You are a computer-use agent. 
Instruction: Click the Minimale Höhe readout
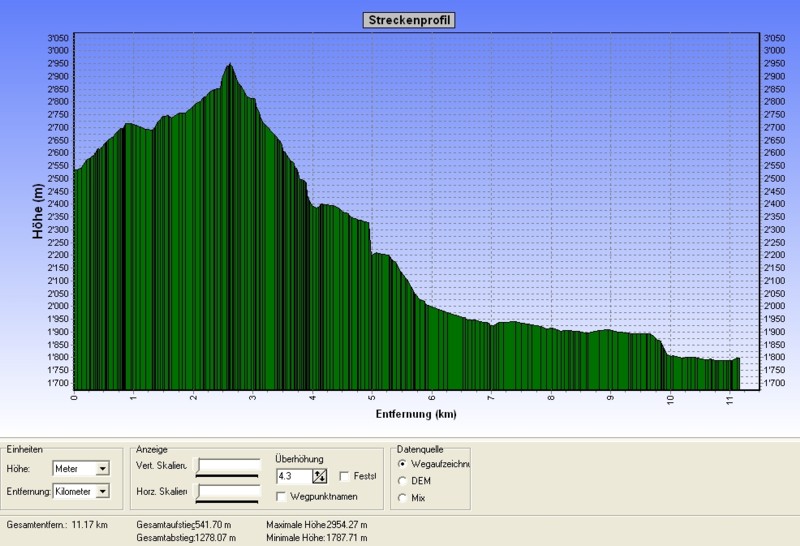[317, 537]
